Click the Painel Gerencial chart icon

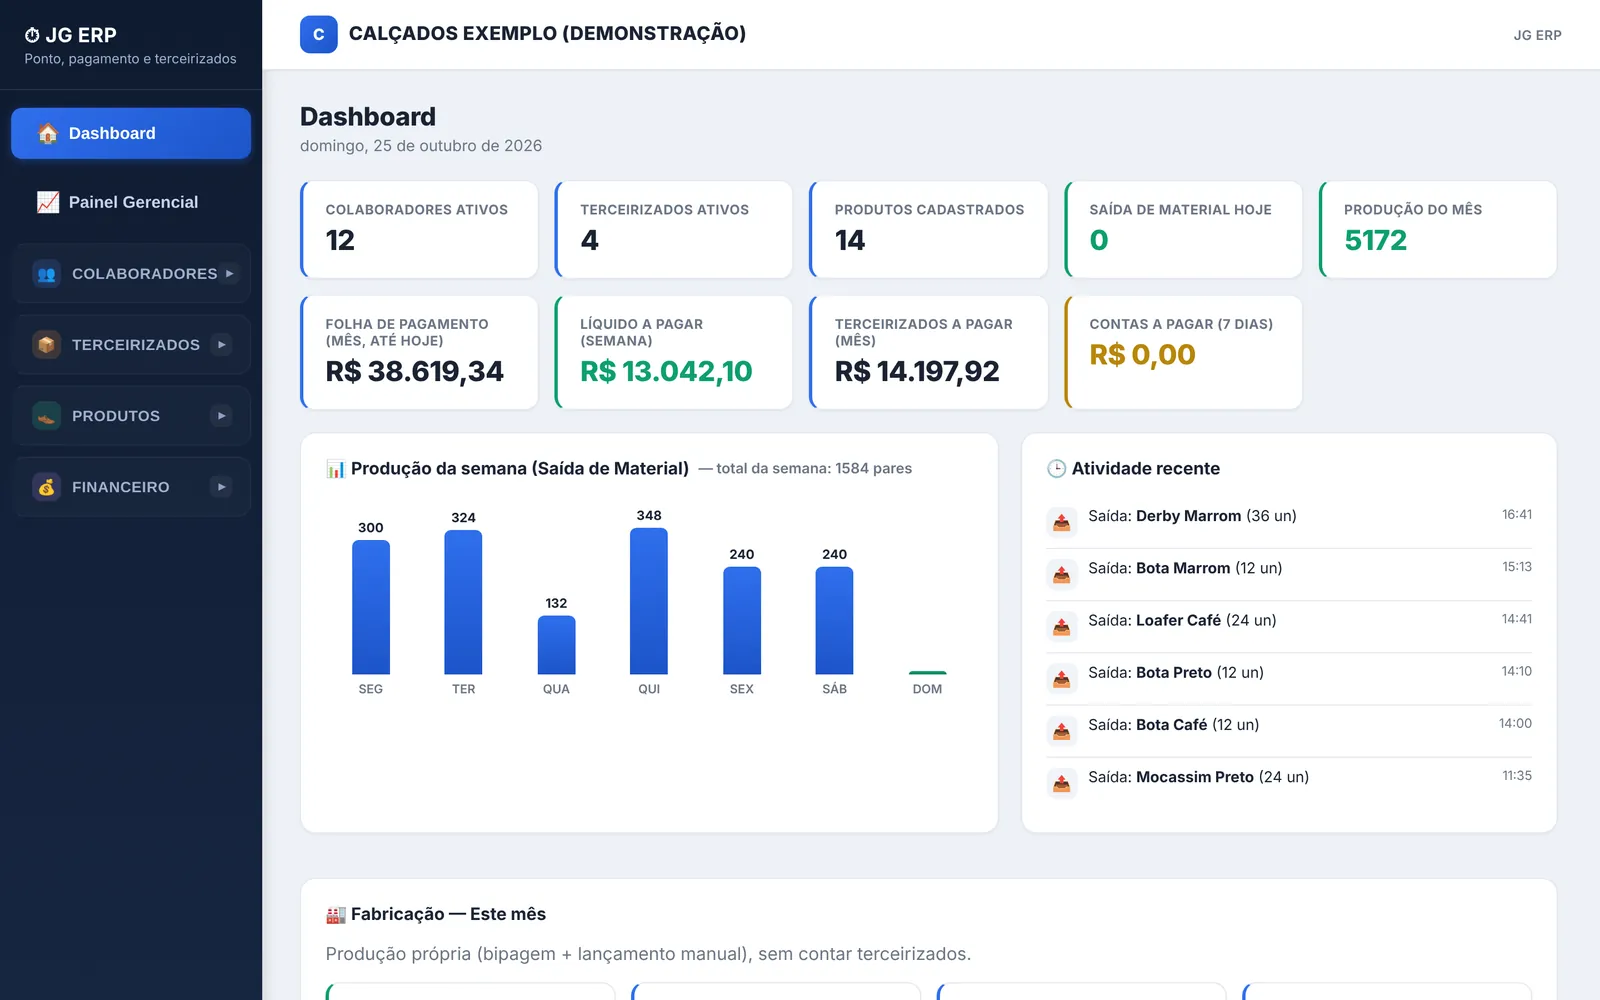[48, 202]
